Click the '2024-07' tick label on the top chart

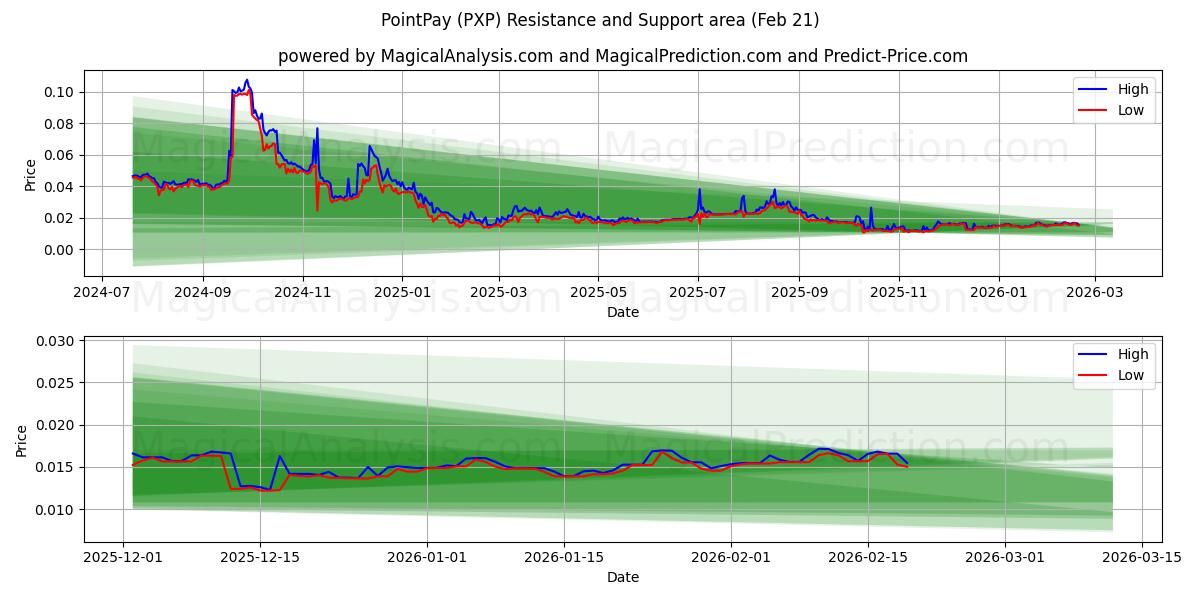coord(103,293)
